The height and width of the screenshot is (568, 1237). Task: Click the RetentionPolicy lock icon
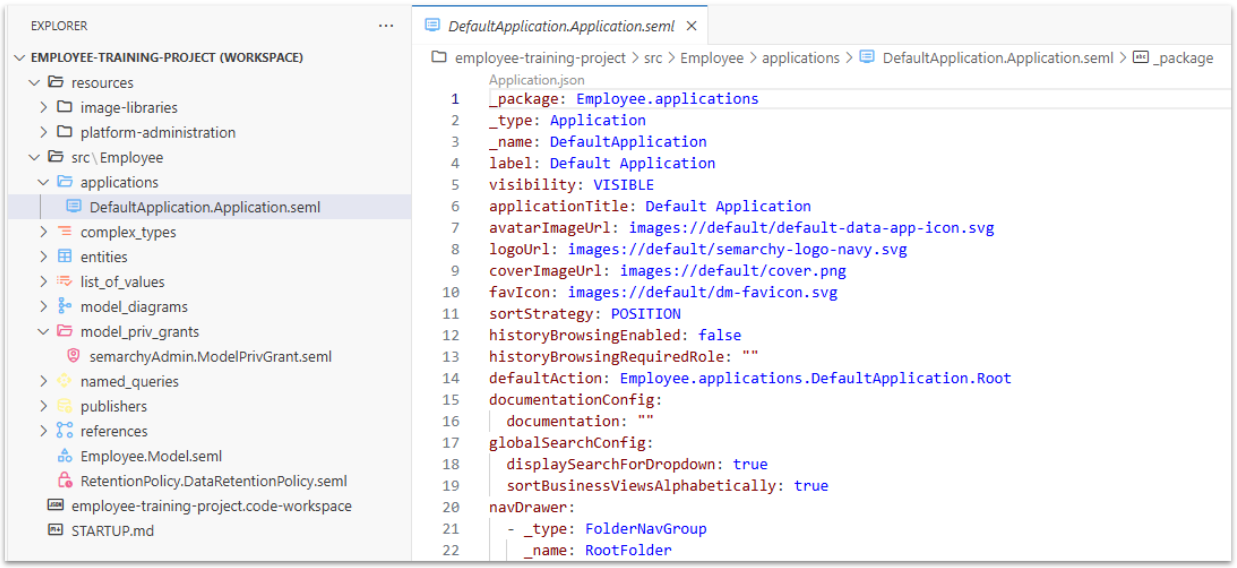tap(65, 481)
